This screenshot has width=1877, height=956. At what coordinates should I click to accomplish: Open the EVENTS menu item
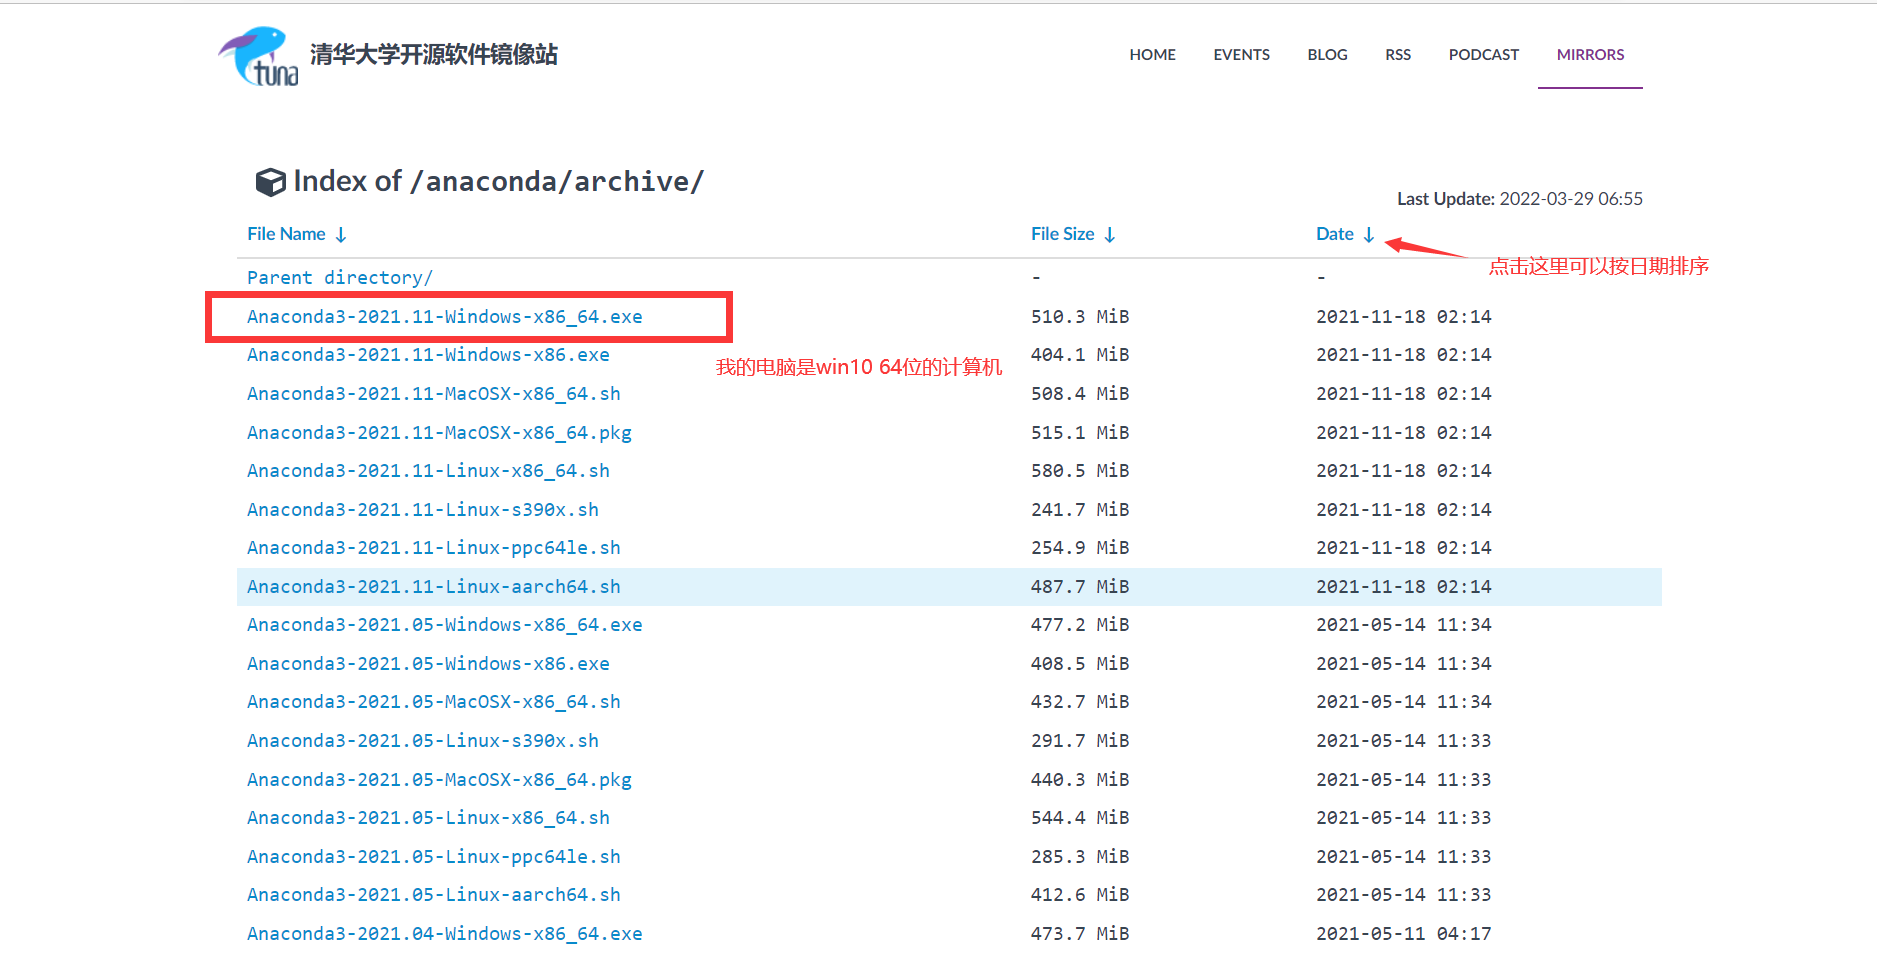tap(1241, 55)
